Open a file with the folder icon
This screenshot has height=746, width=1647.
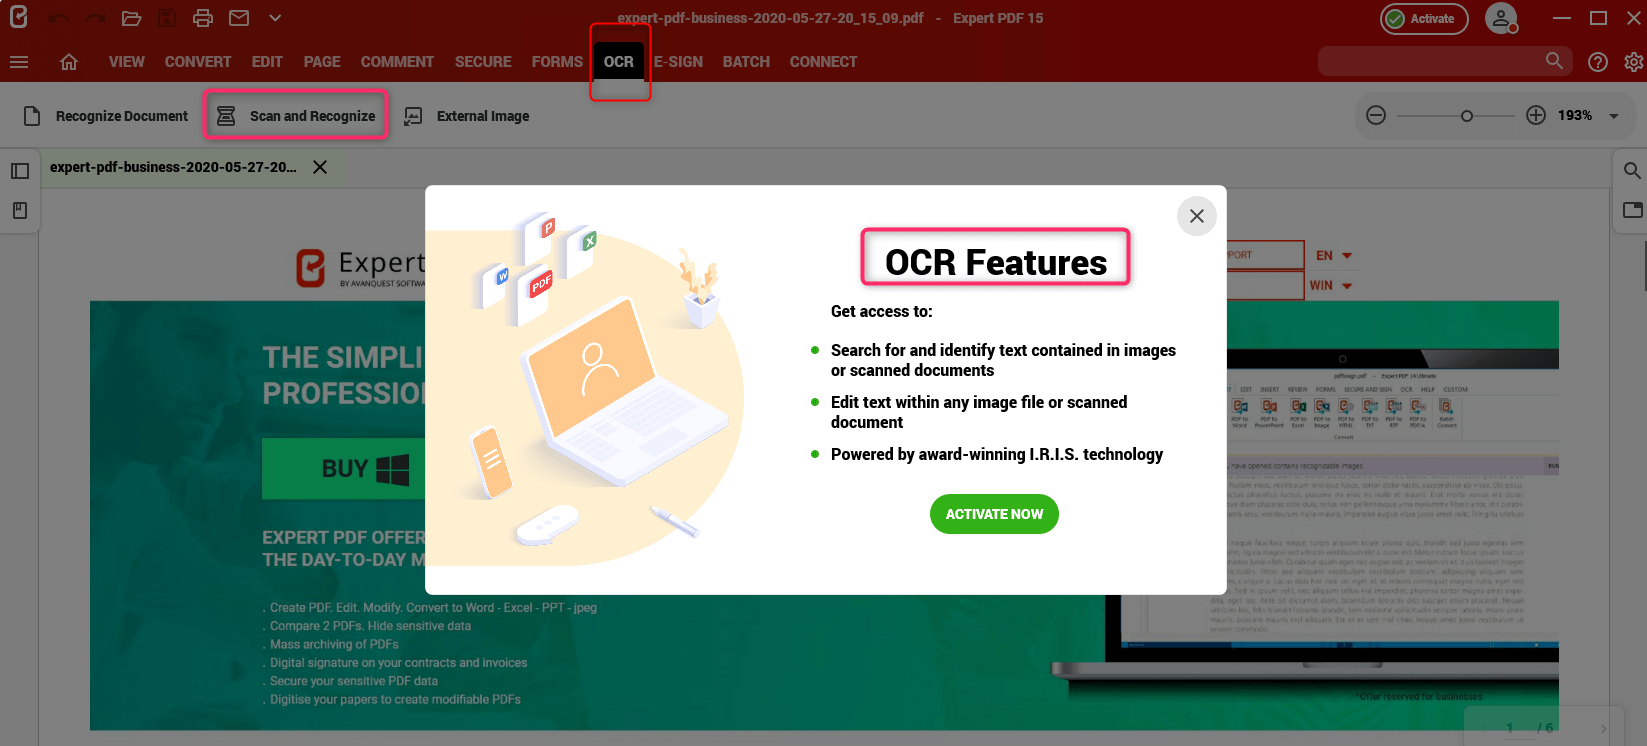(x=131, y=18)
